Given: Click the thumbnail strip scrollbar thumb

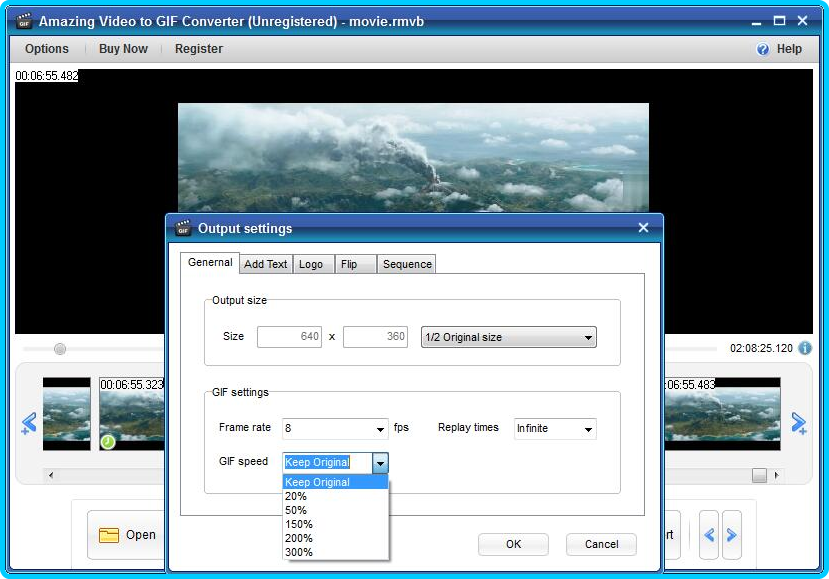Looking at the screenshot, I should tap(759, 475).
